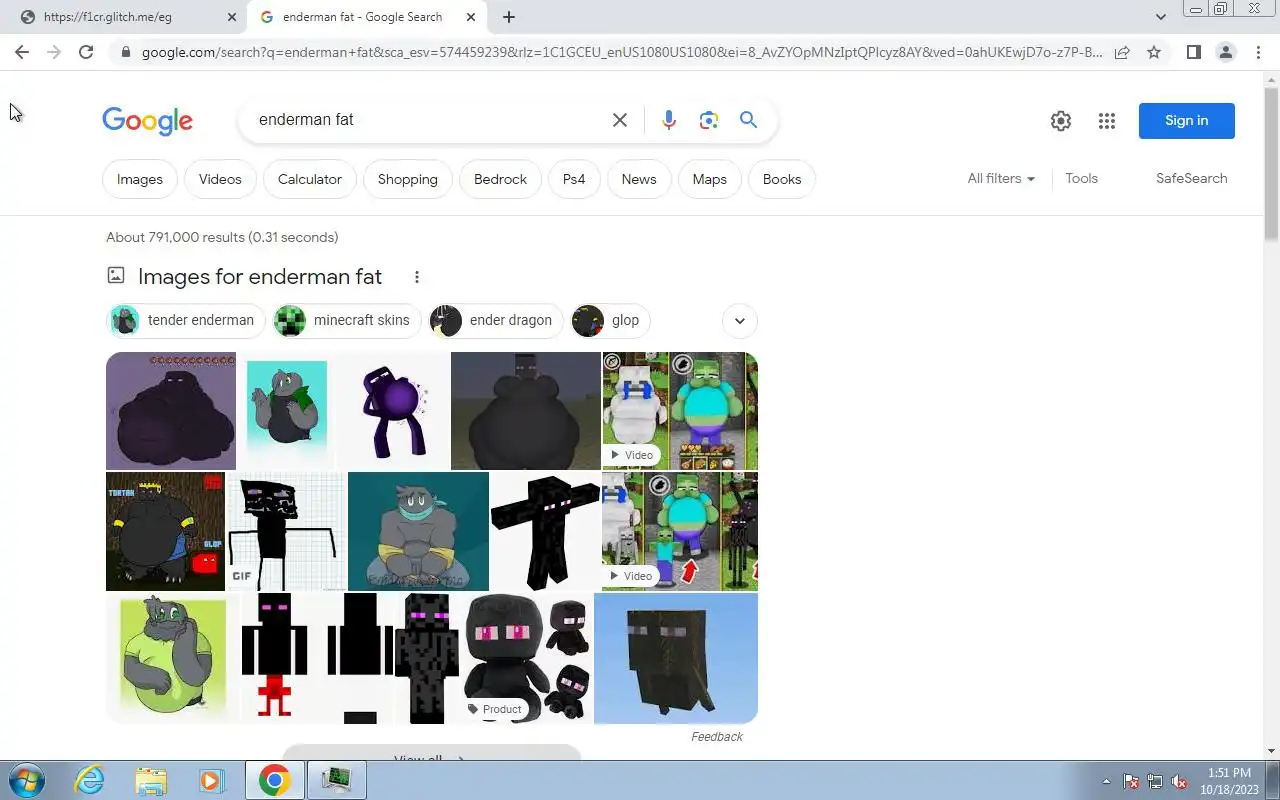Image resolution: width=1280 pixels, height=800 pixels.
Task: Select the tender enderman chip
Action: tap(186, 321)
